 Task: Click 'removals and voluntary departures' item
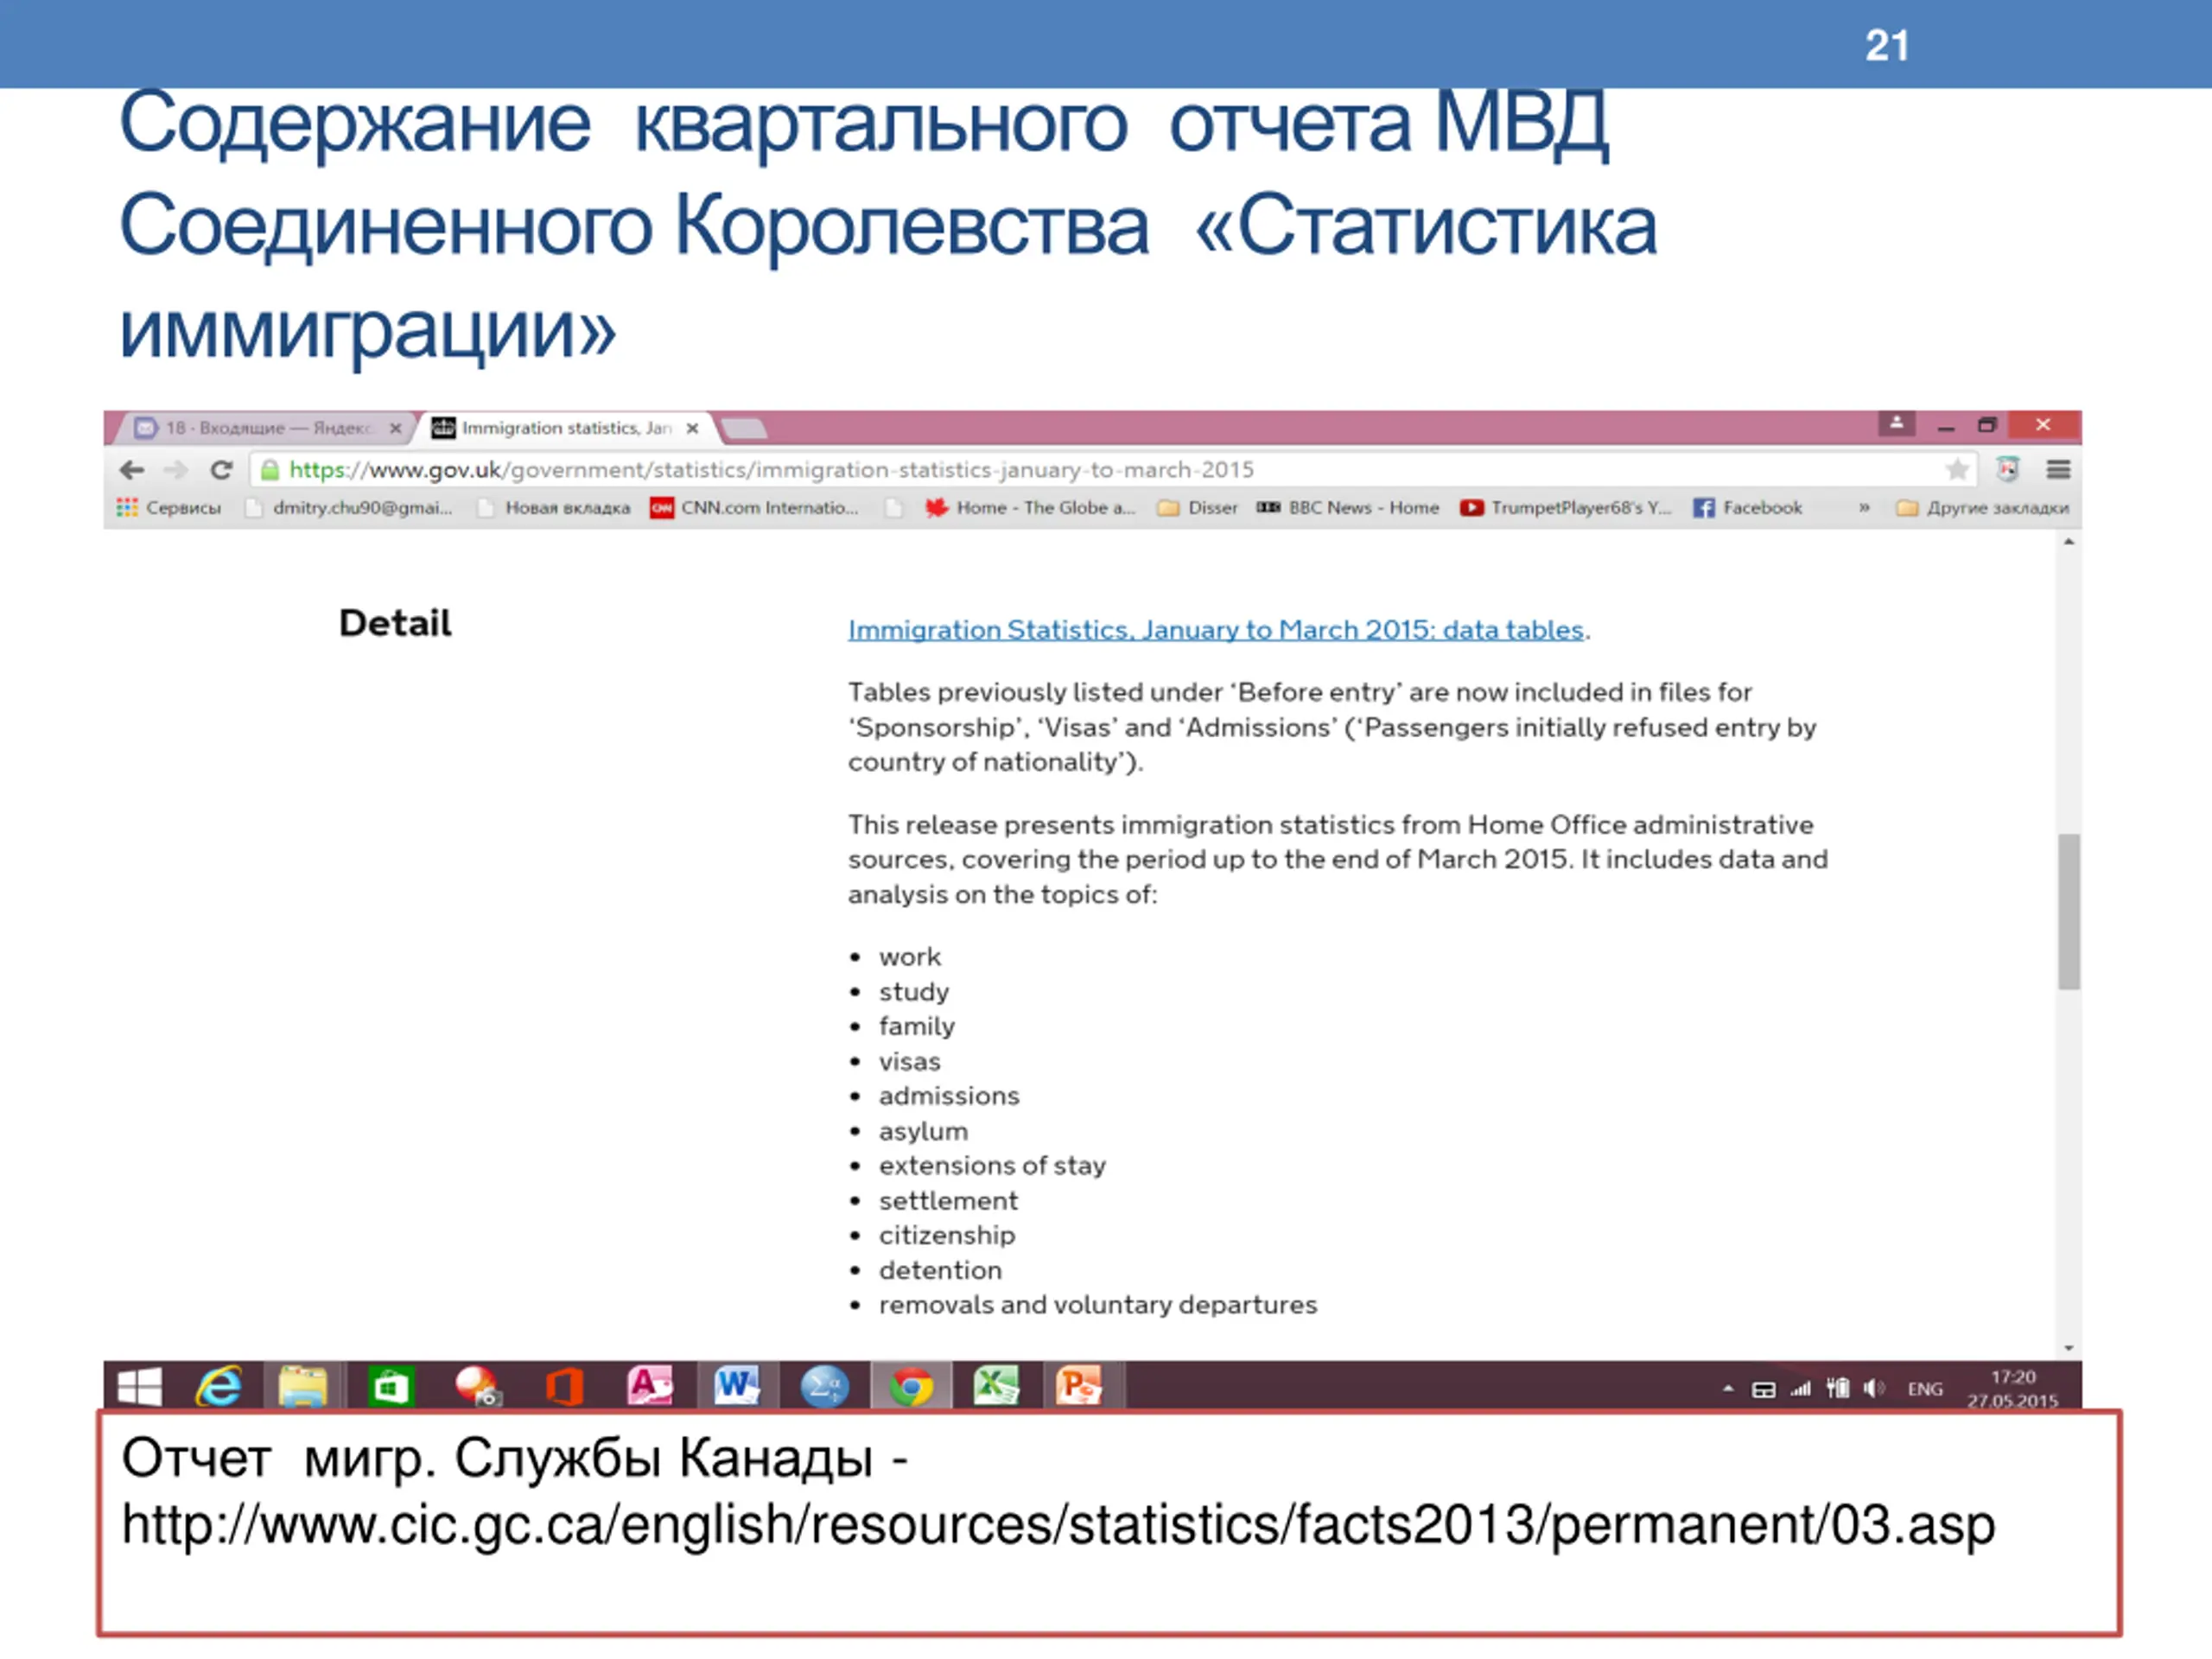point(1098,1305)
